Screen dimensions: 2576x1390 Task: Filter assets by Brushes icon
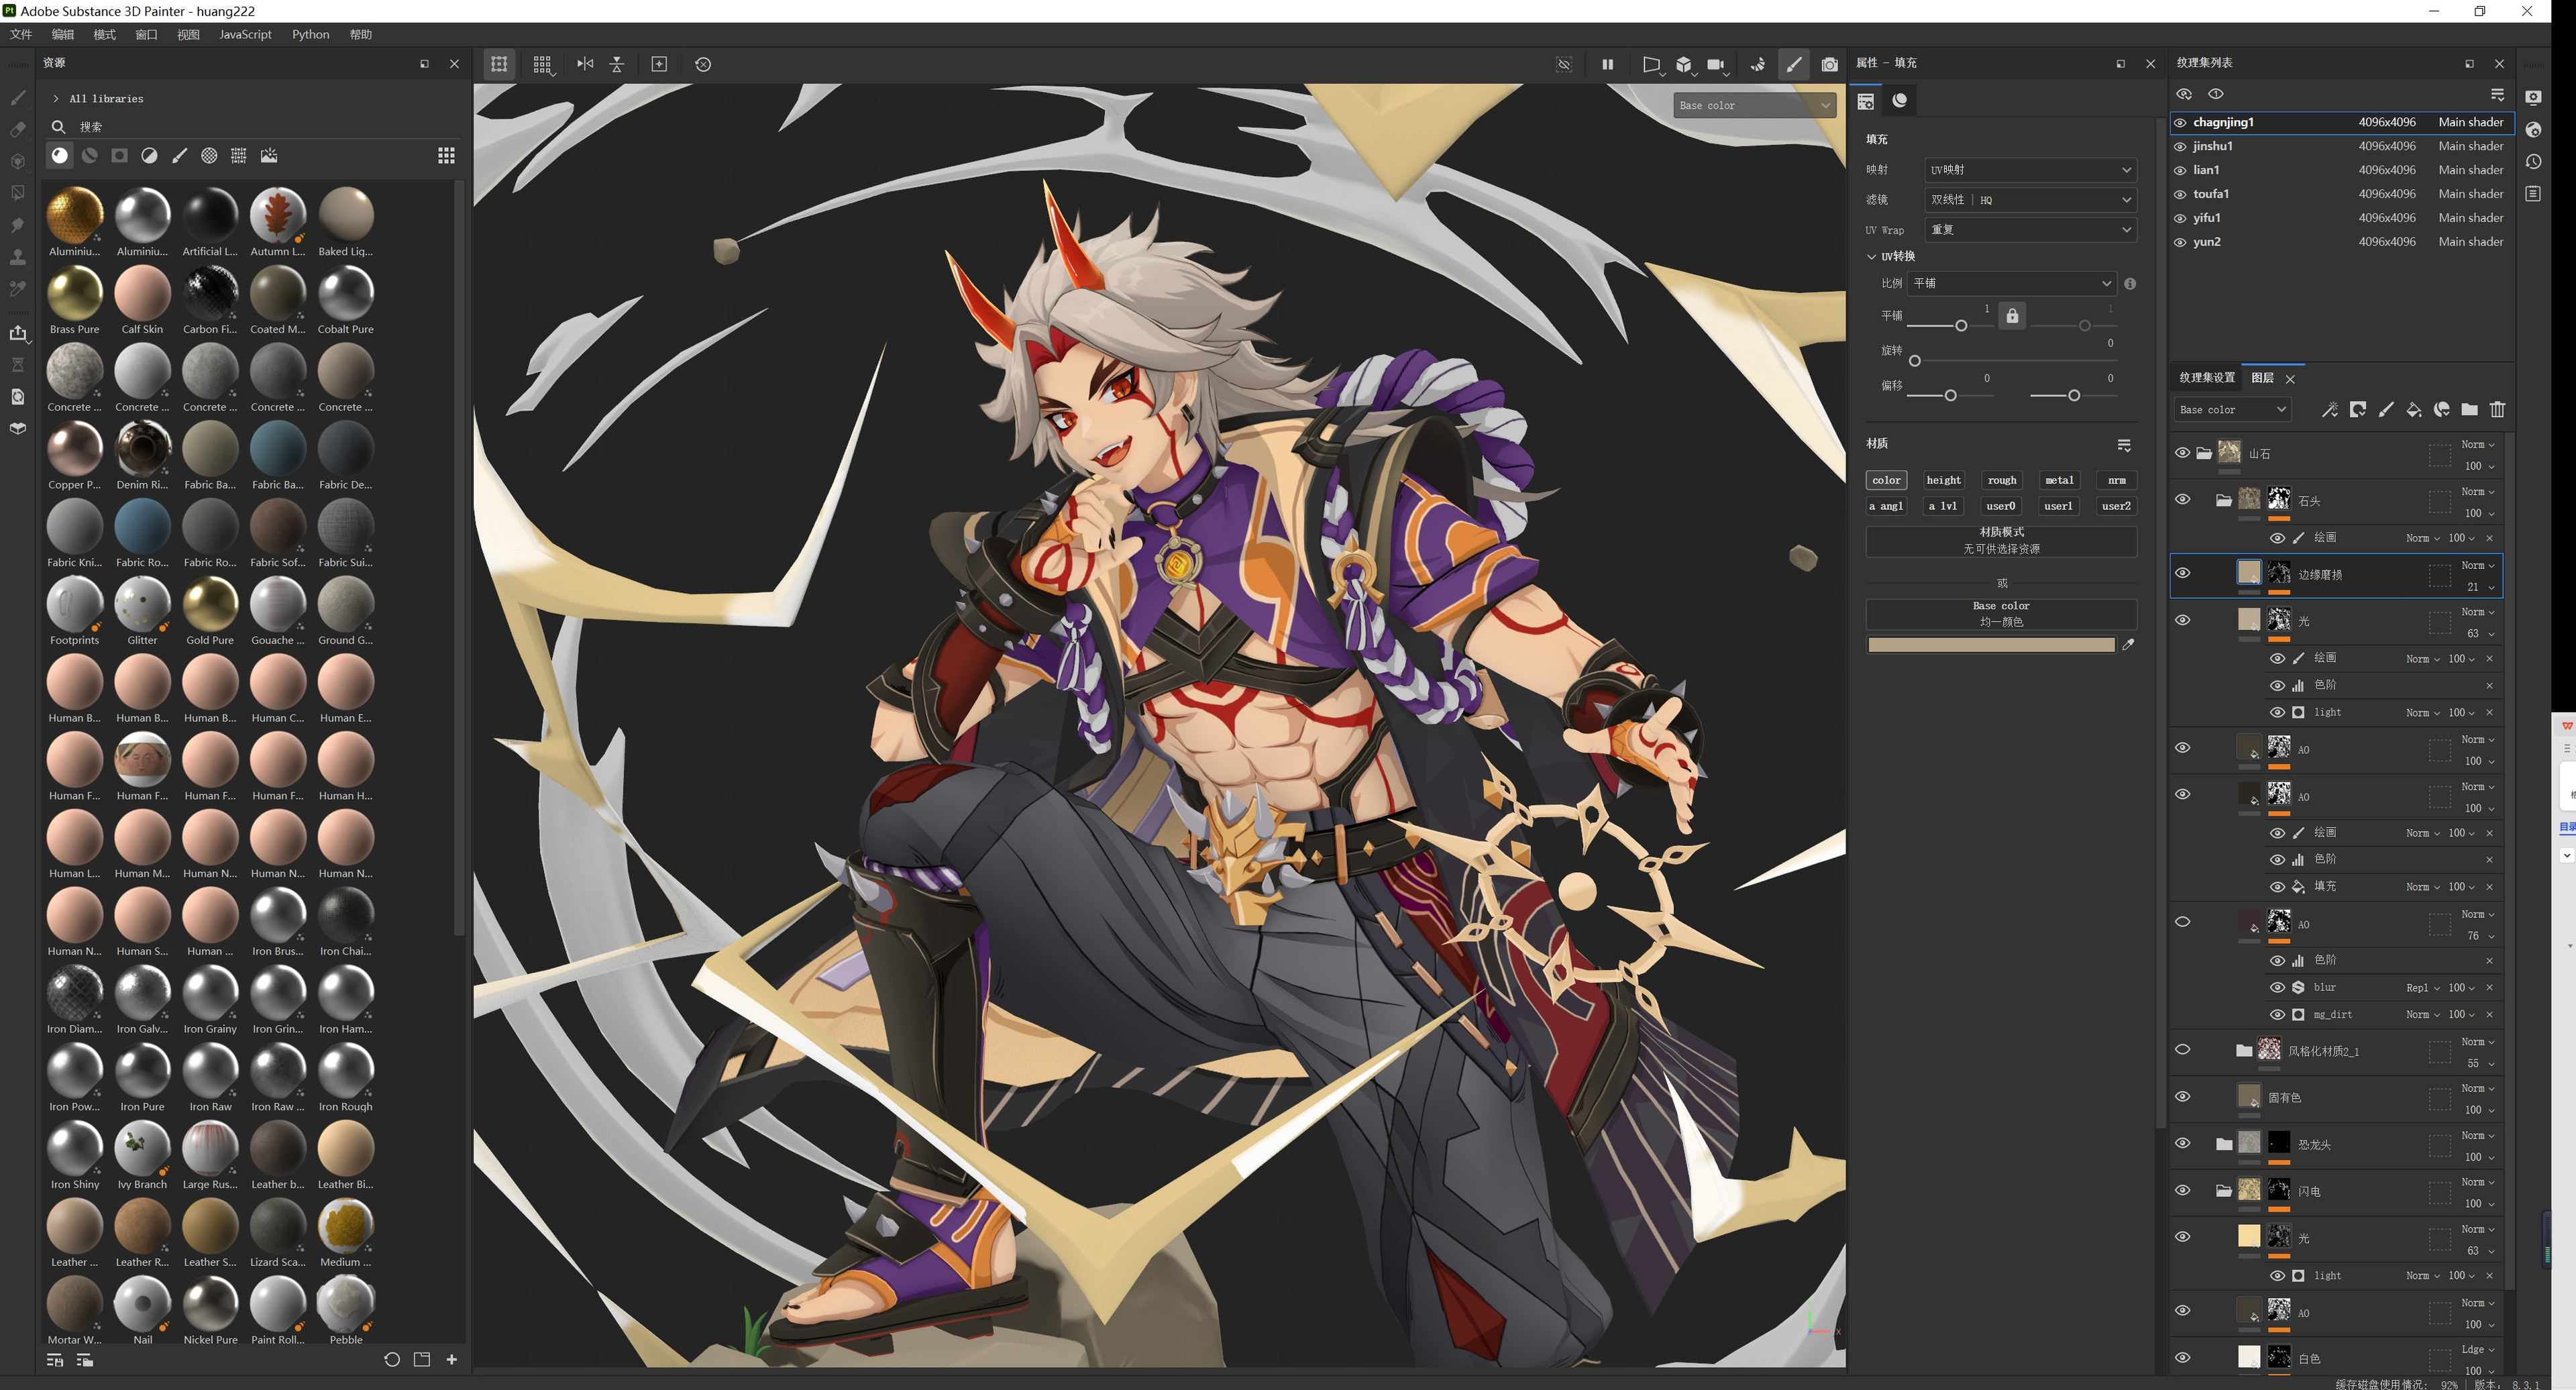(x=180, y=155)
